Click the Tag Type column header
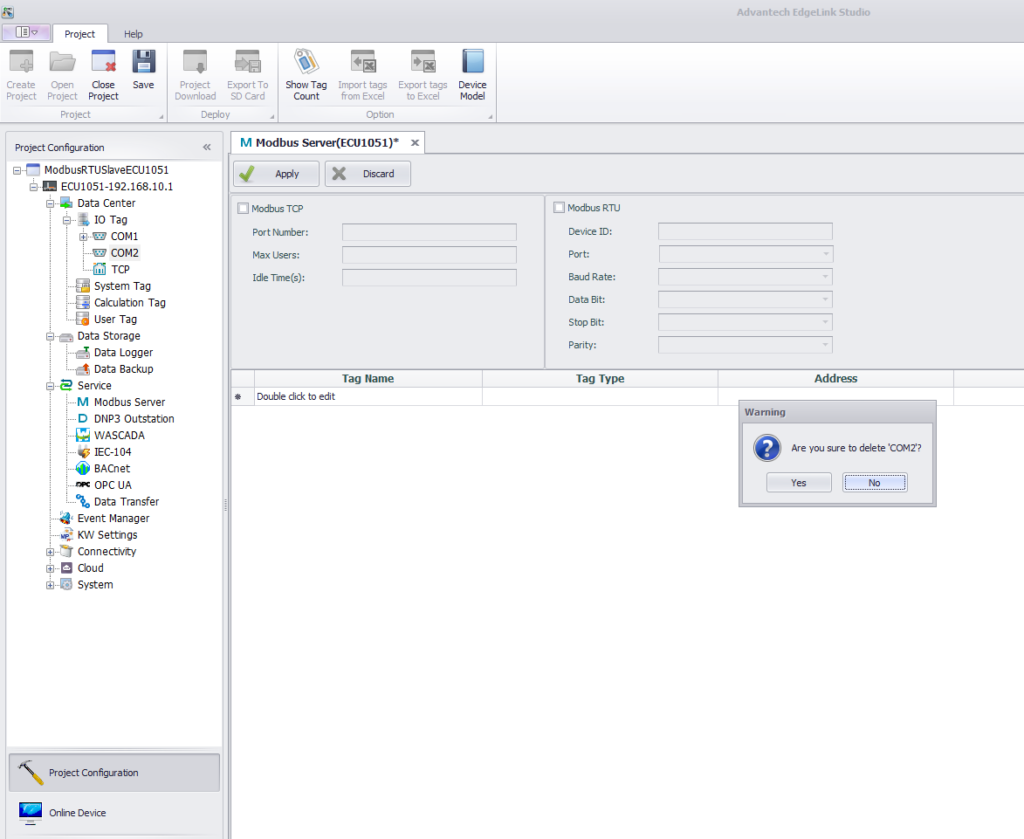The width and height of the screenshot is (1024, 839). pos(600,379)
